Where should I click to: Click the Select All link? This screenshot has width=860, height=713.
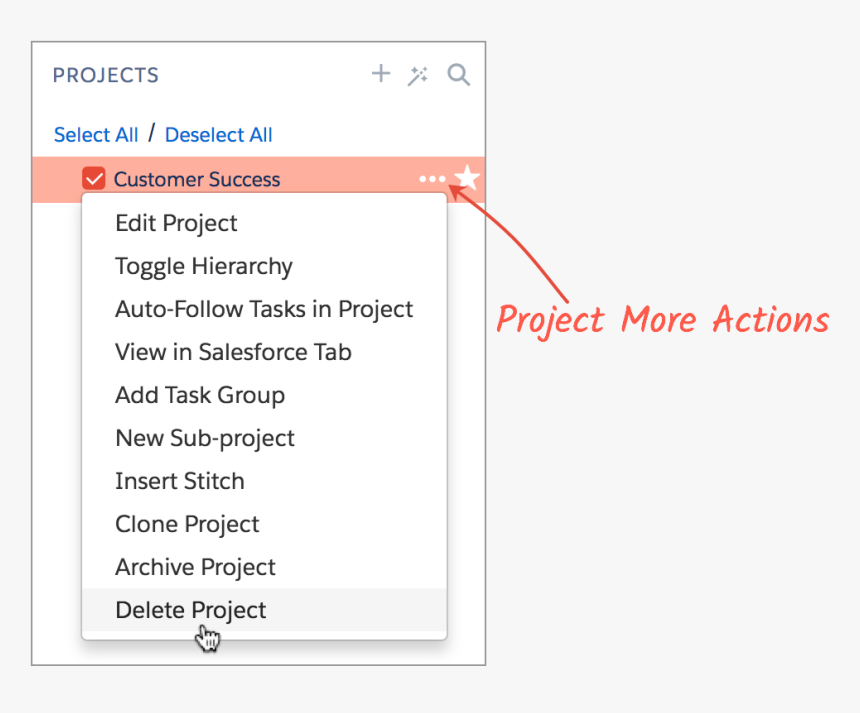(96, 135)
